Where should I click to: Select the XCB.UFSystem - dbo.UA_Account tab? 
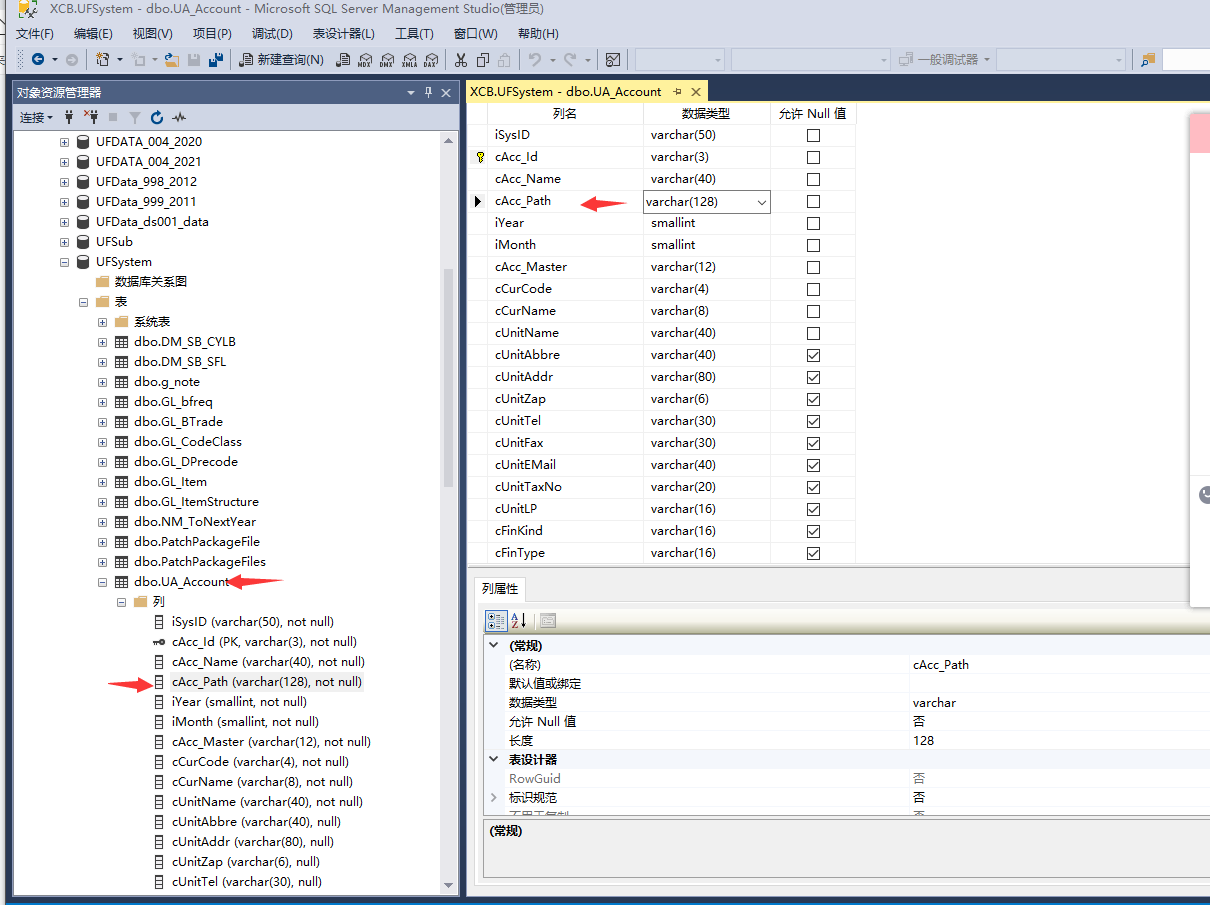coord(566,91)
